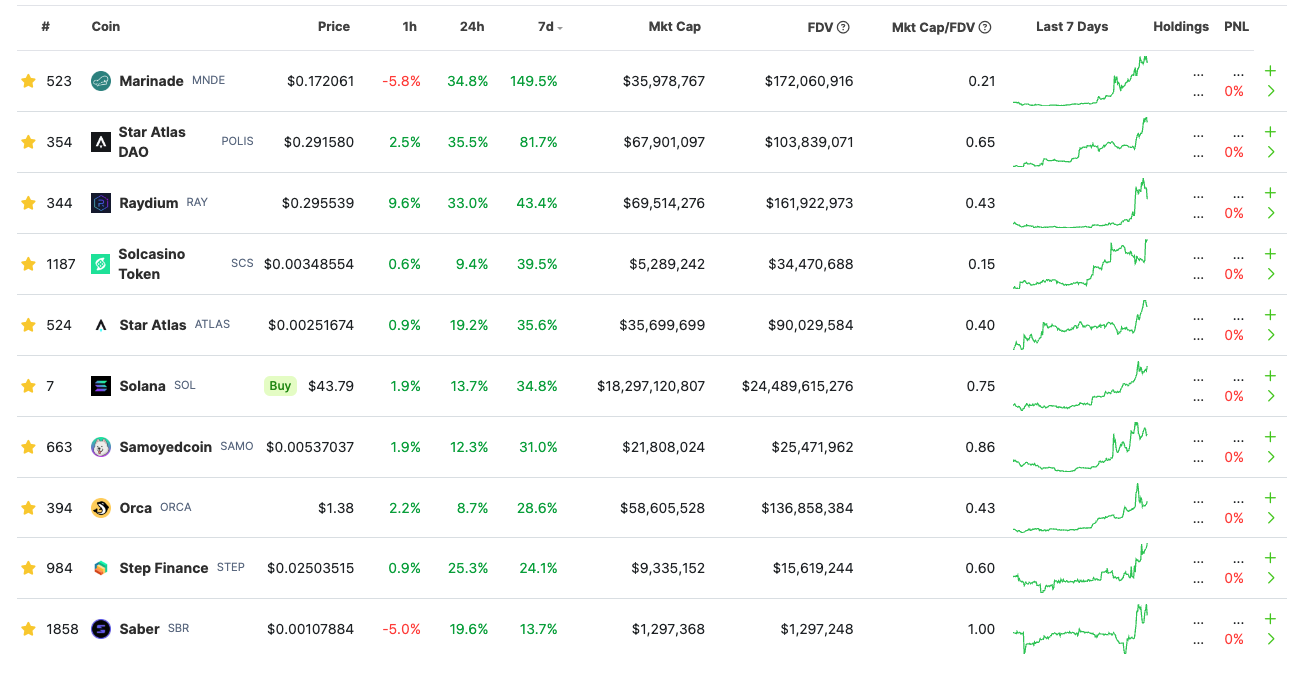Add Raydium transaction with plus icon
Screen dimensions: 1290x676
[x=1270, y=193]
